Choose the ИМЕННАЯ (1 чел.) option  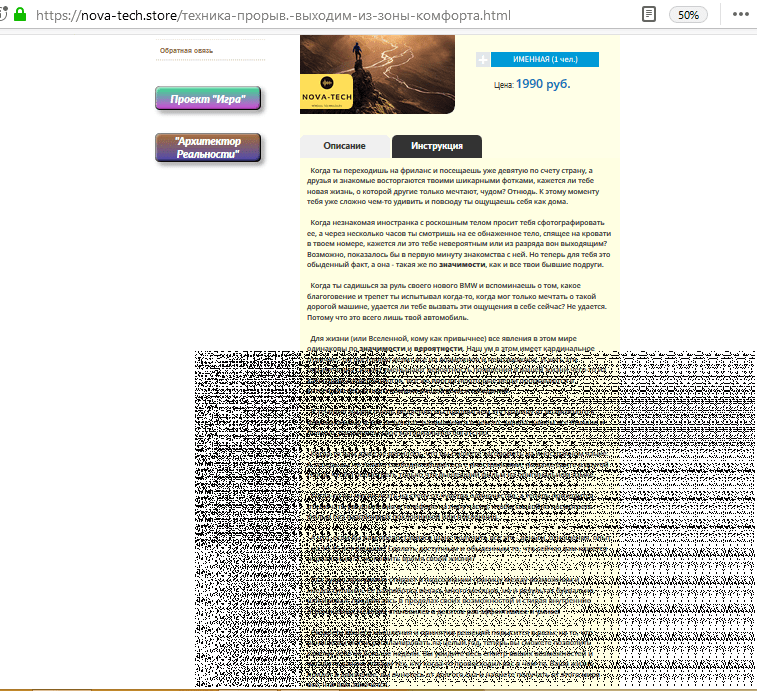[x=544, y=60]
